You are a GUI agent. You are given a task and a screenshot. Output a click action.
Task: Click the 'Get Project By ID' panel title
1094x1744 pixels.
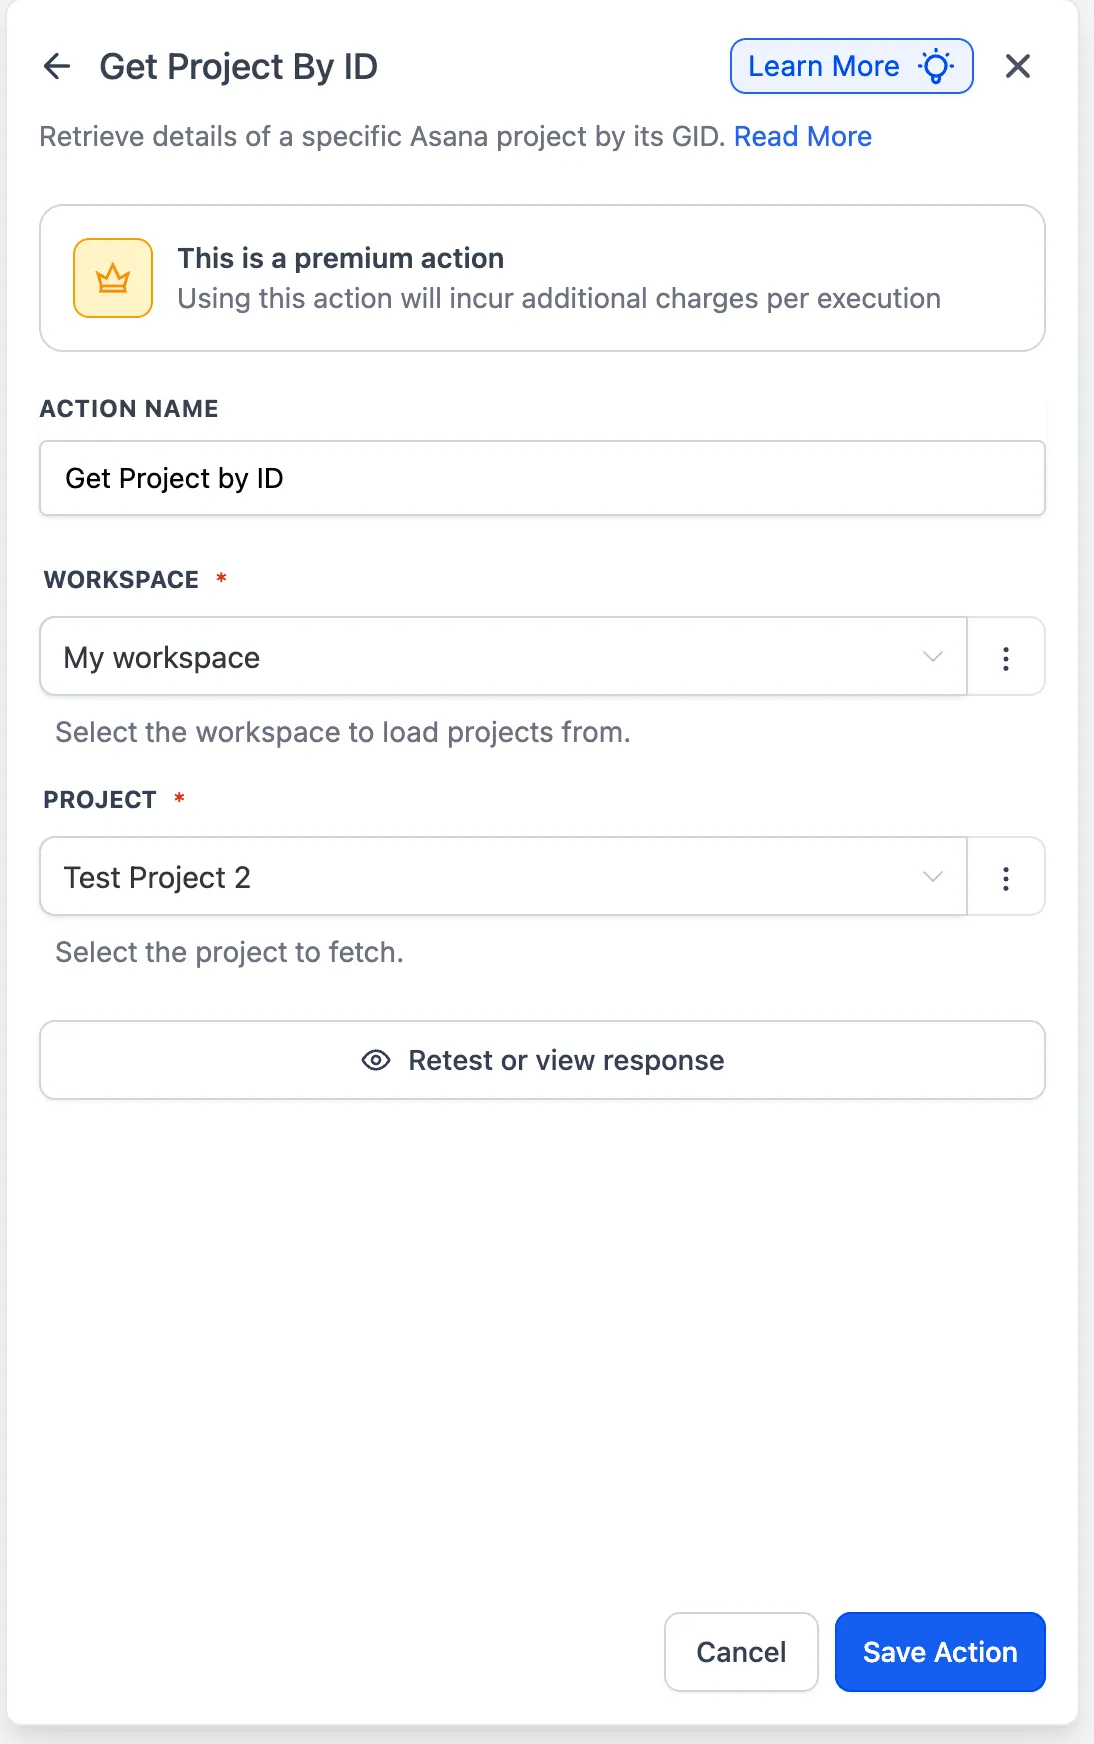239,67
